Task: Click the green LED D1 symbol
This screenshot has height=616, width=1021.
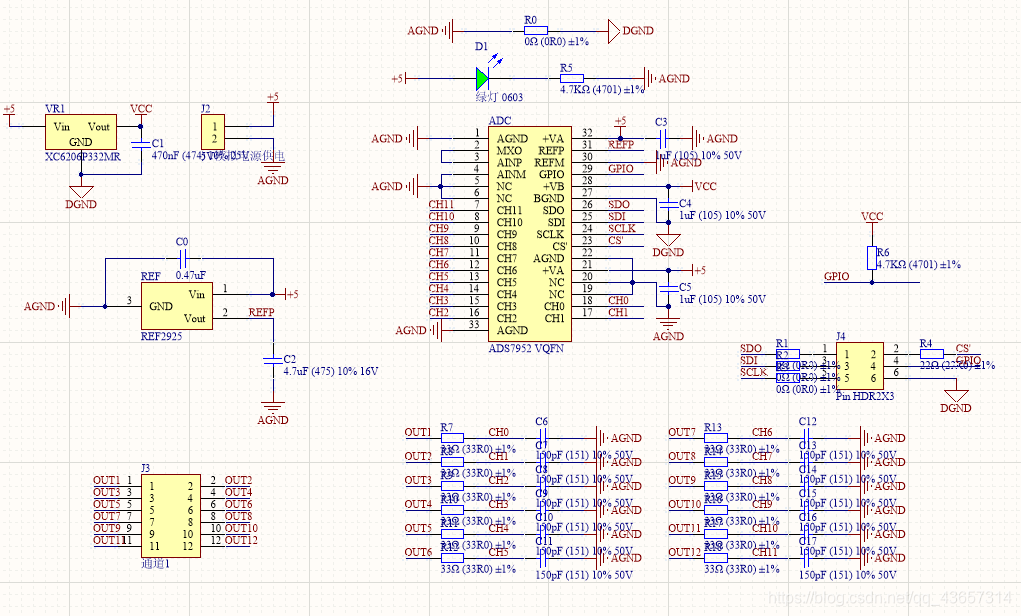Action: 483,79
